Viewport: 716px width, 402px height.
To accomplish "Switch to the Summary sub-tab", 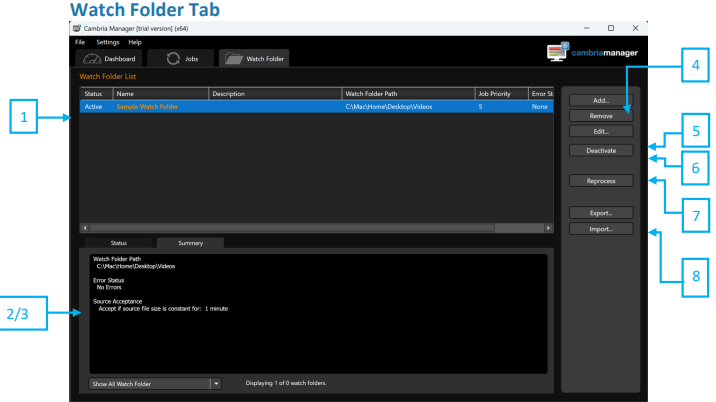I will click(190, 243).
